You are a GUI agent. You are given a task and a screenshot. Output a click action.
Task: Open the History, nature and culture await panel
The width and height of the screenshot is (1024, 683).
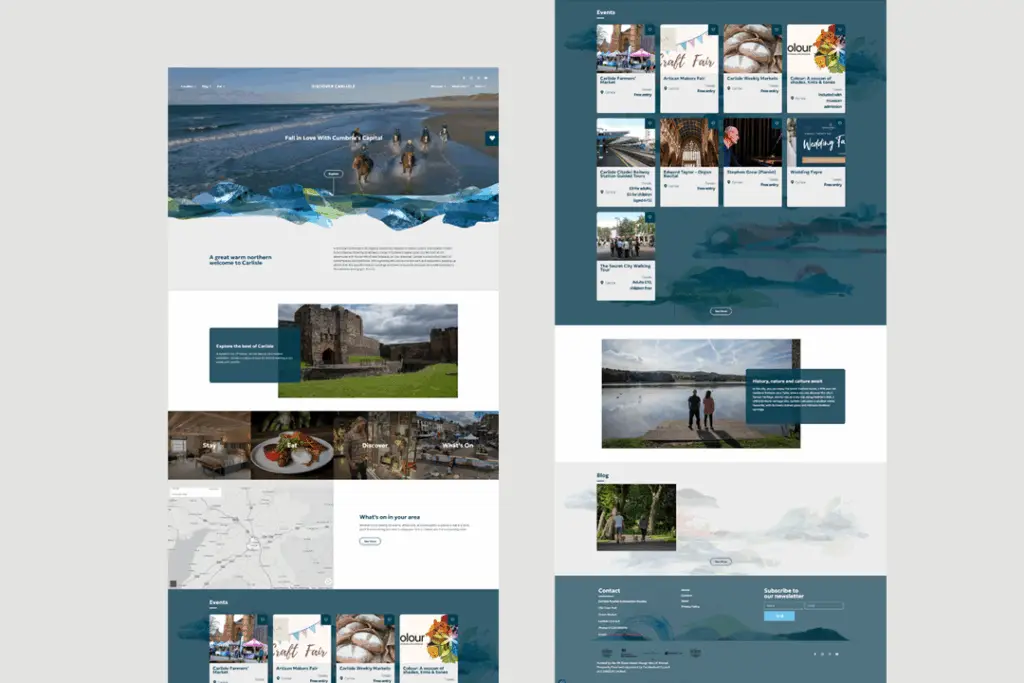click(x=795, y=396)
